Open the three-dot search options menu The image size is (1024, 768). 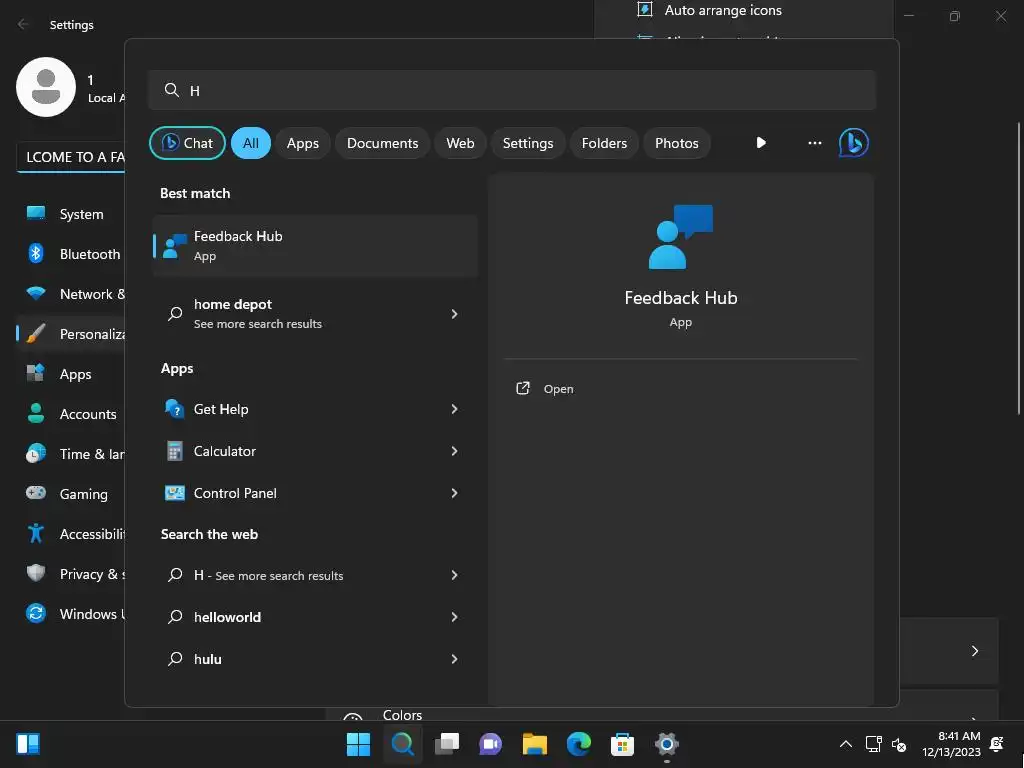(x=814, y=142)
